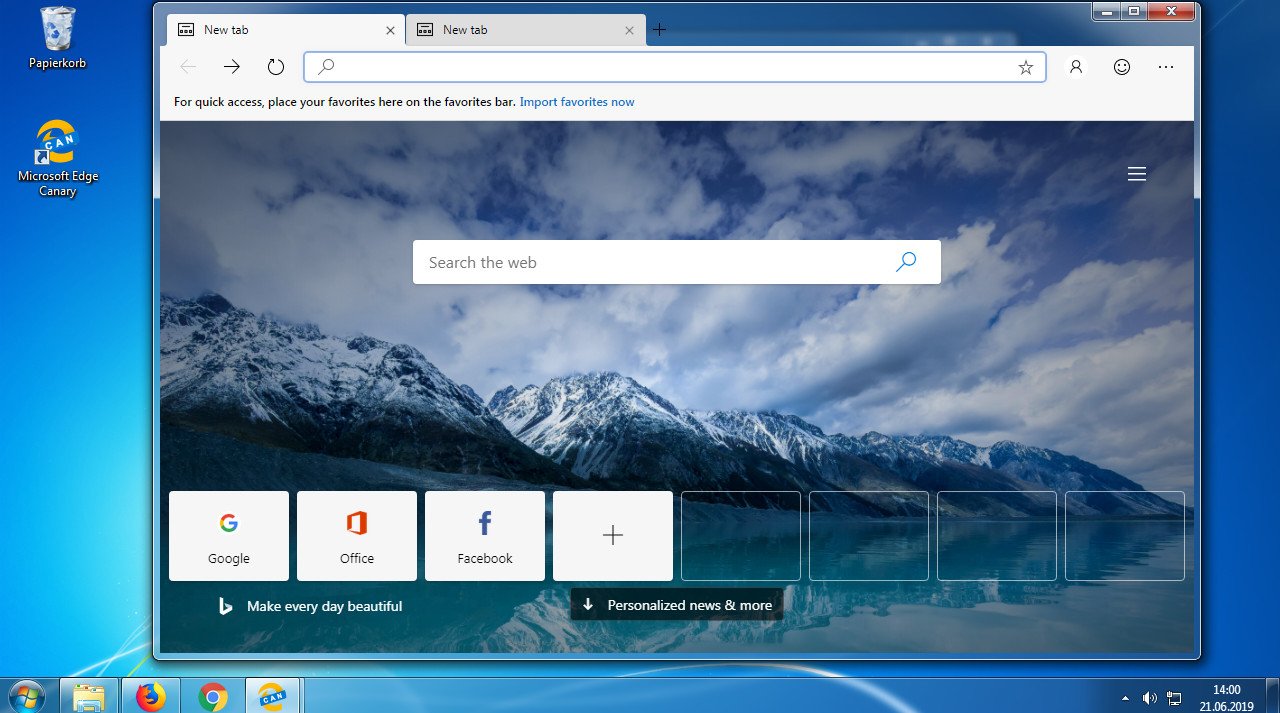Expand Personalized news & more
Screen dimensions: 1280x713
676,604
